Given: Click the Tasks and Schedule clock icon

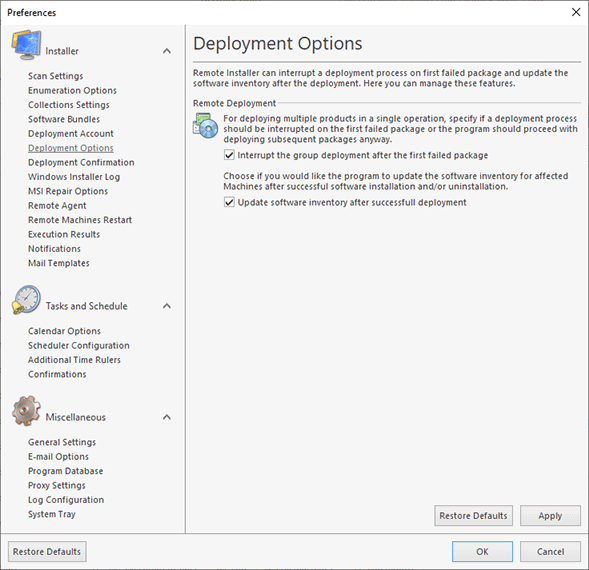Looking at the screenshot, I should [x=26, y=300].
